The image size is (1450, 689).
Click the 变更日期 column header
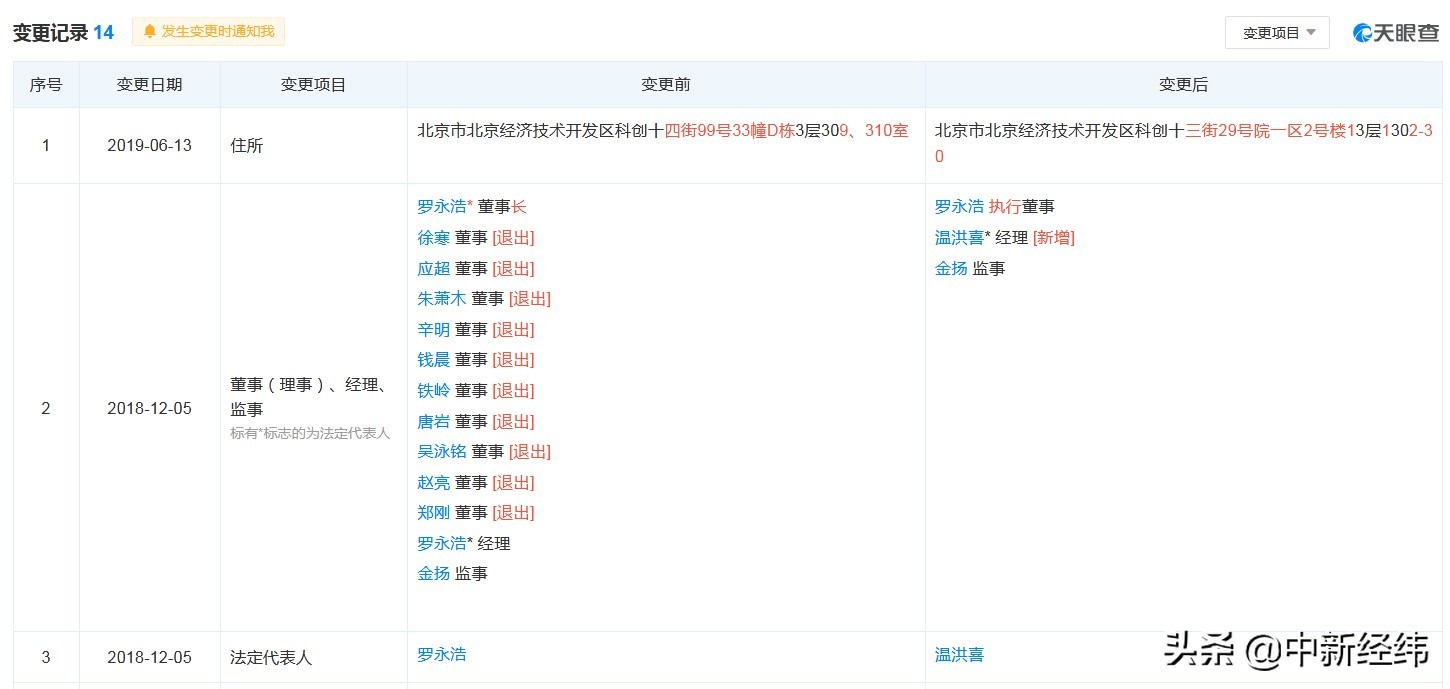point(149,85)
